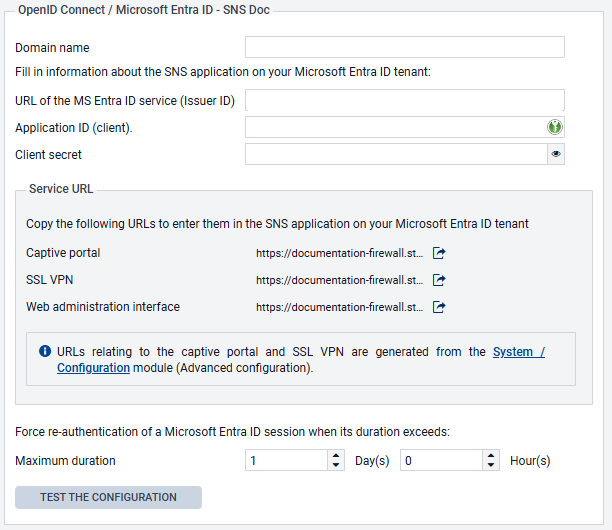
Task: Click the URL of MS Entra ID service field
Action: 405,100
